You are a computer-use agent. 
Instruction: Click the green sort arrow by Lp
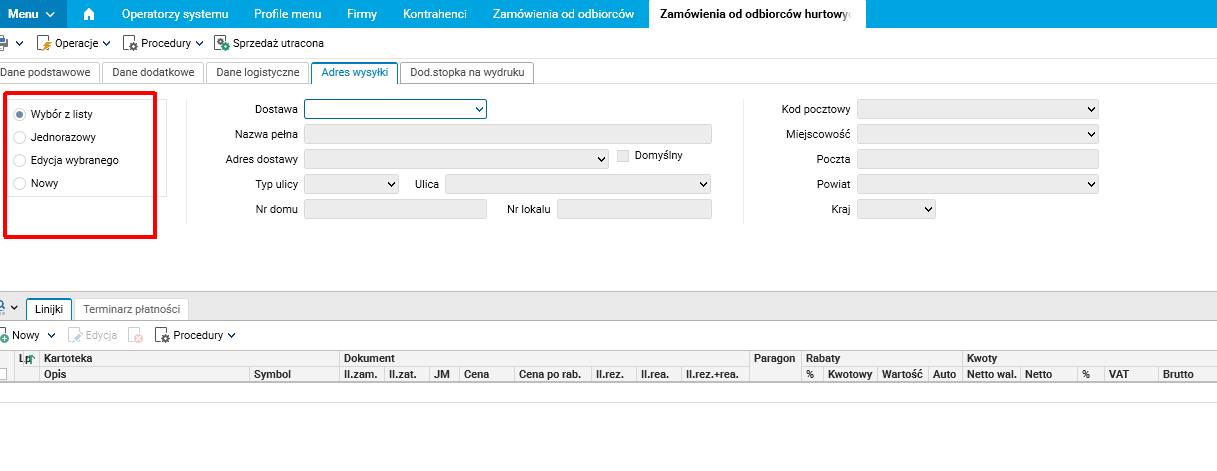coord(29,359)
